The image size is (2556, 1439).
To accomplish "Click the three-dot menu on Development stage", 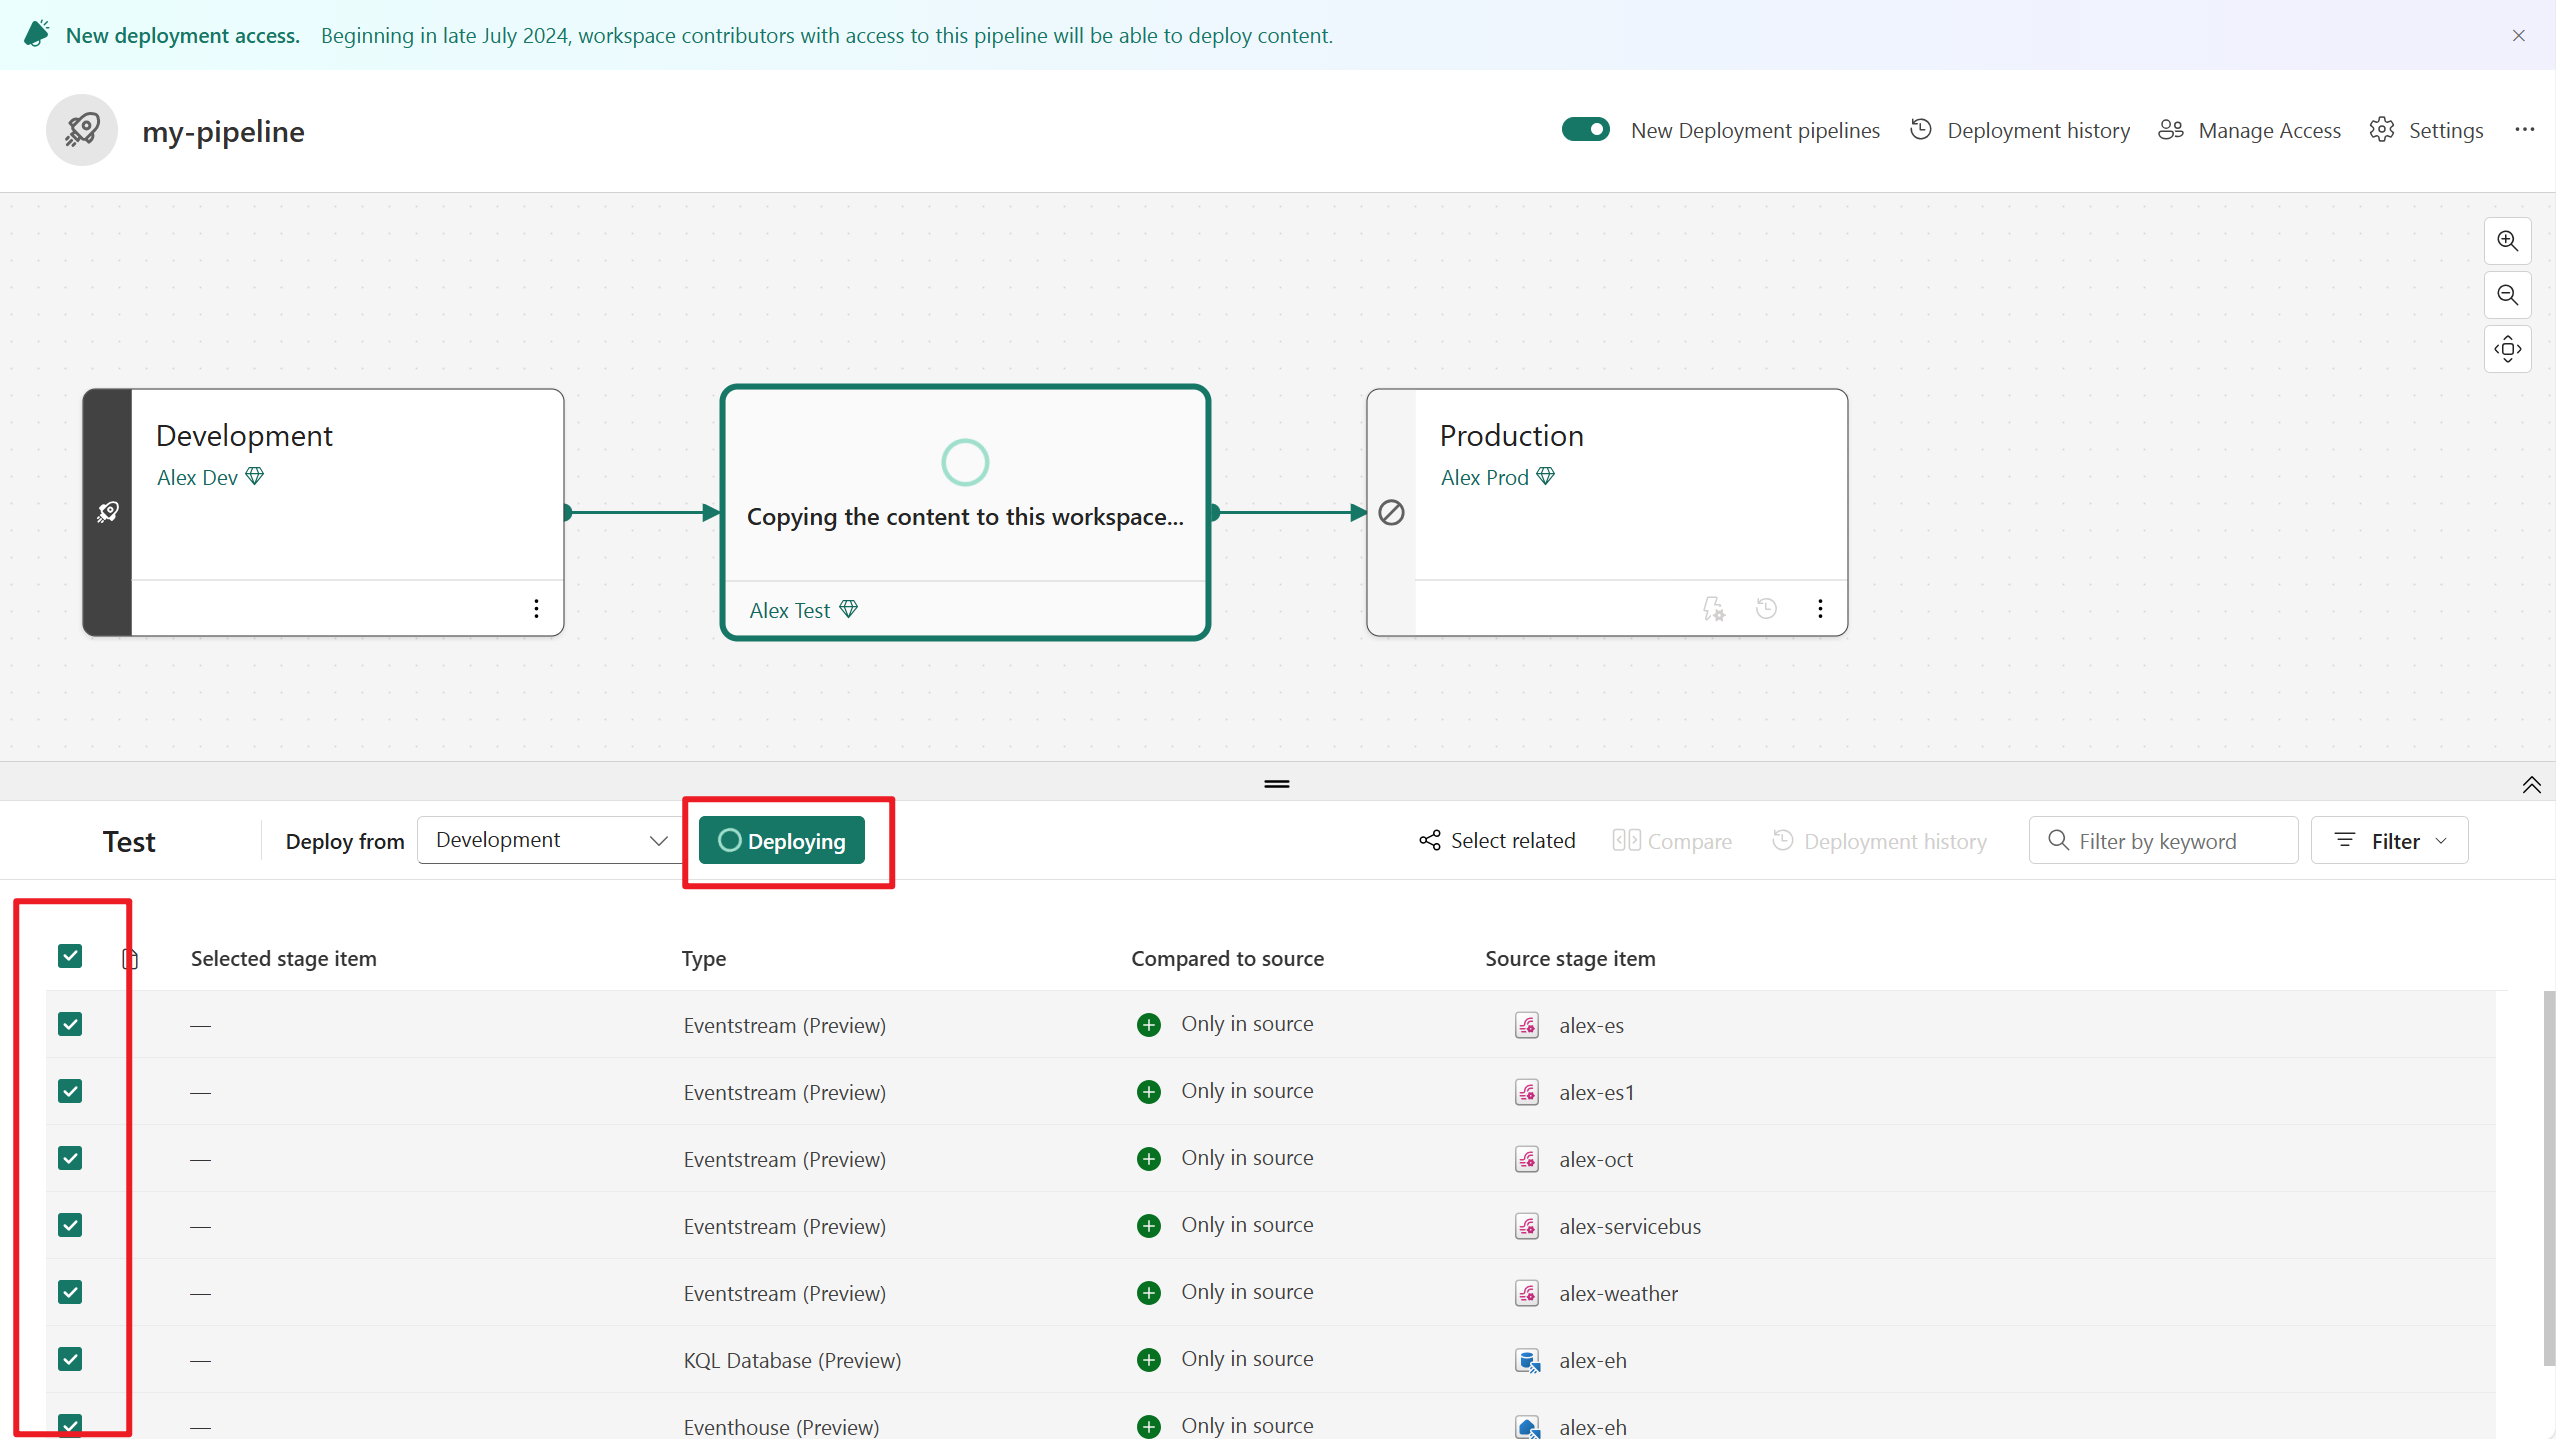I will pyautogui.click(x=535, y=607).
